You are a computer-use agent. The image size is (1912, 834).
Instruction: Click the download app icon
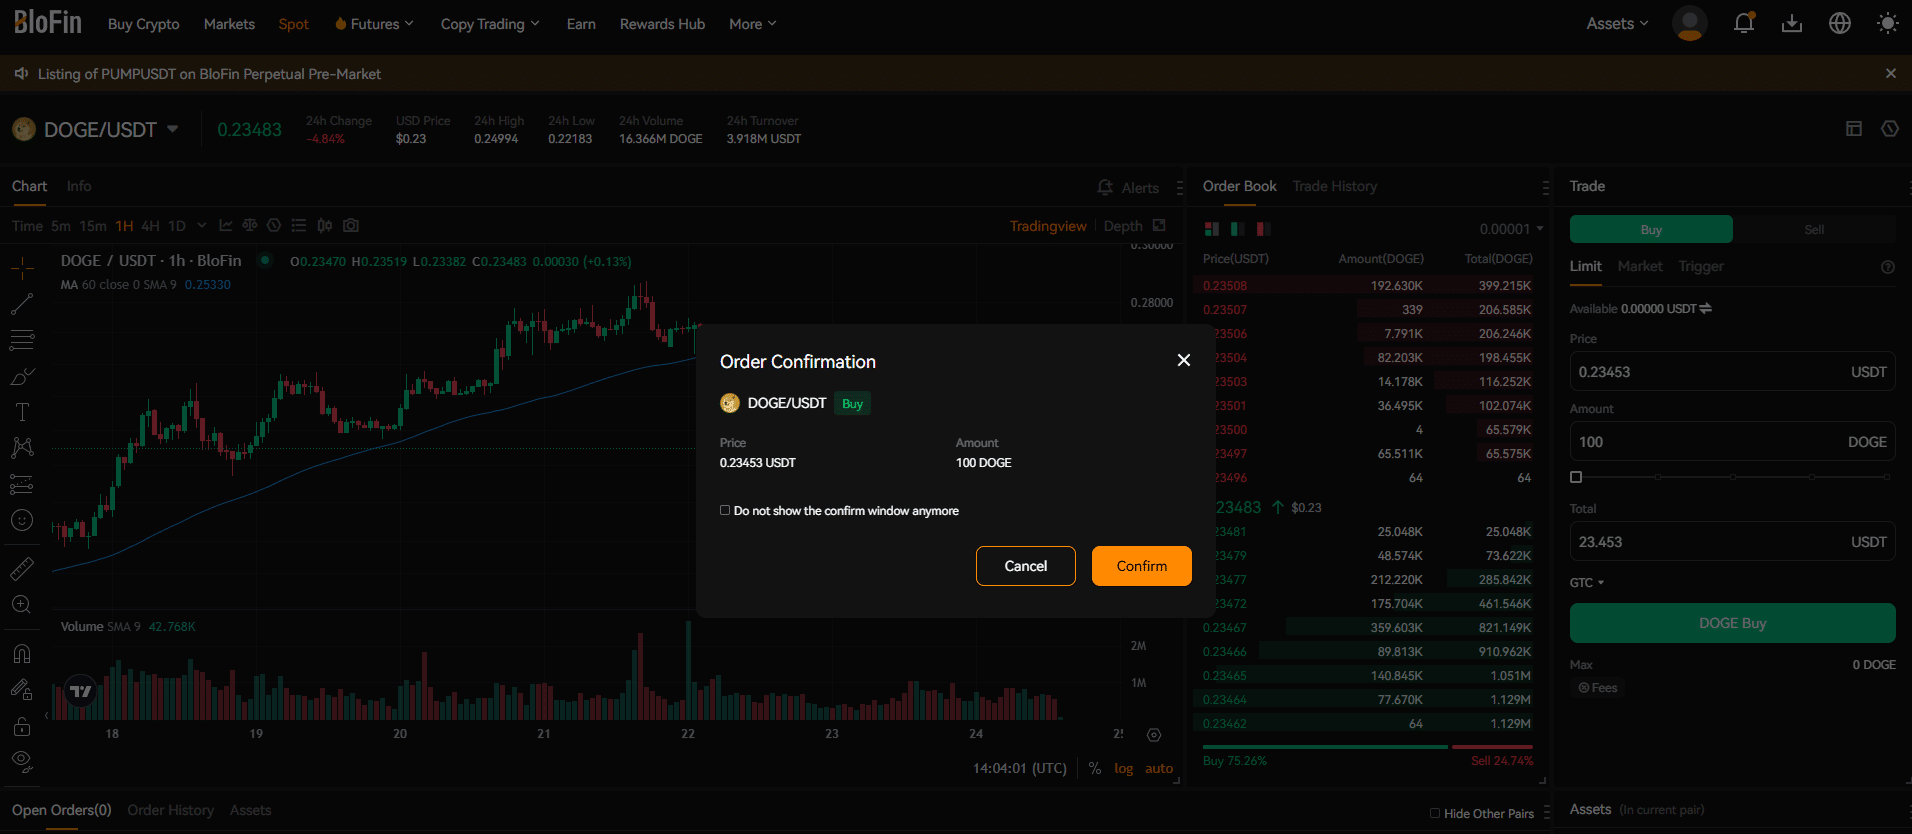coord(1792,23)
